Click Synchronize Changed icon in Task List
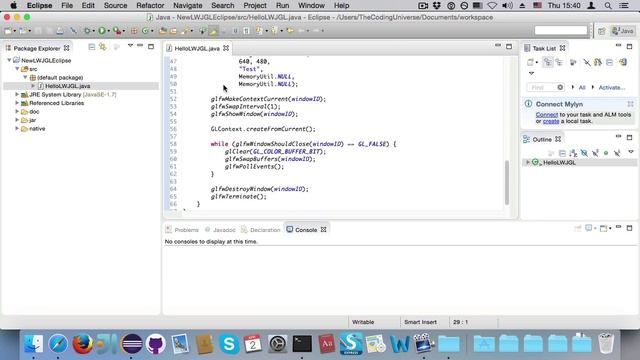The height and width of the screenshot is (360, 640). (x=623, y=62)
